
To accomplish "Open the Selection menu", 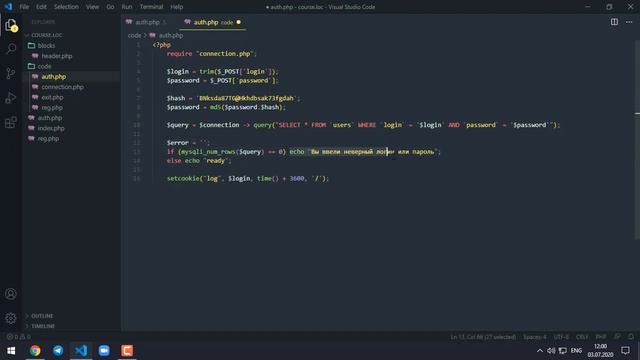I will (66, 7).
